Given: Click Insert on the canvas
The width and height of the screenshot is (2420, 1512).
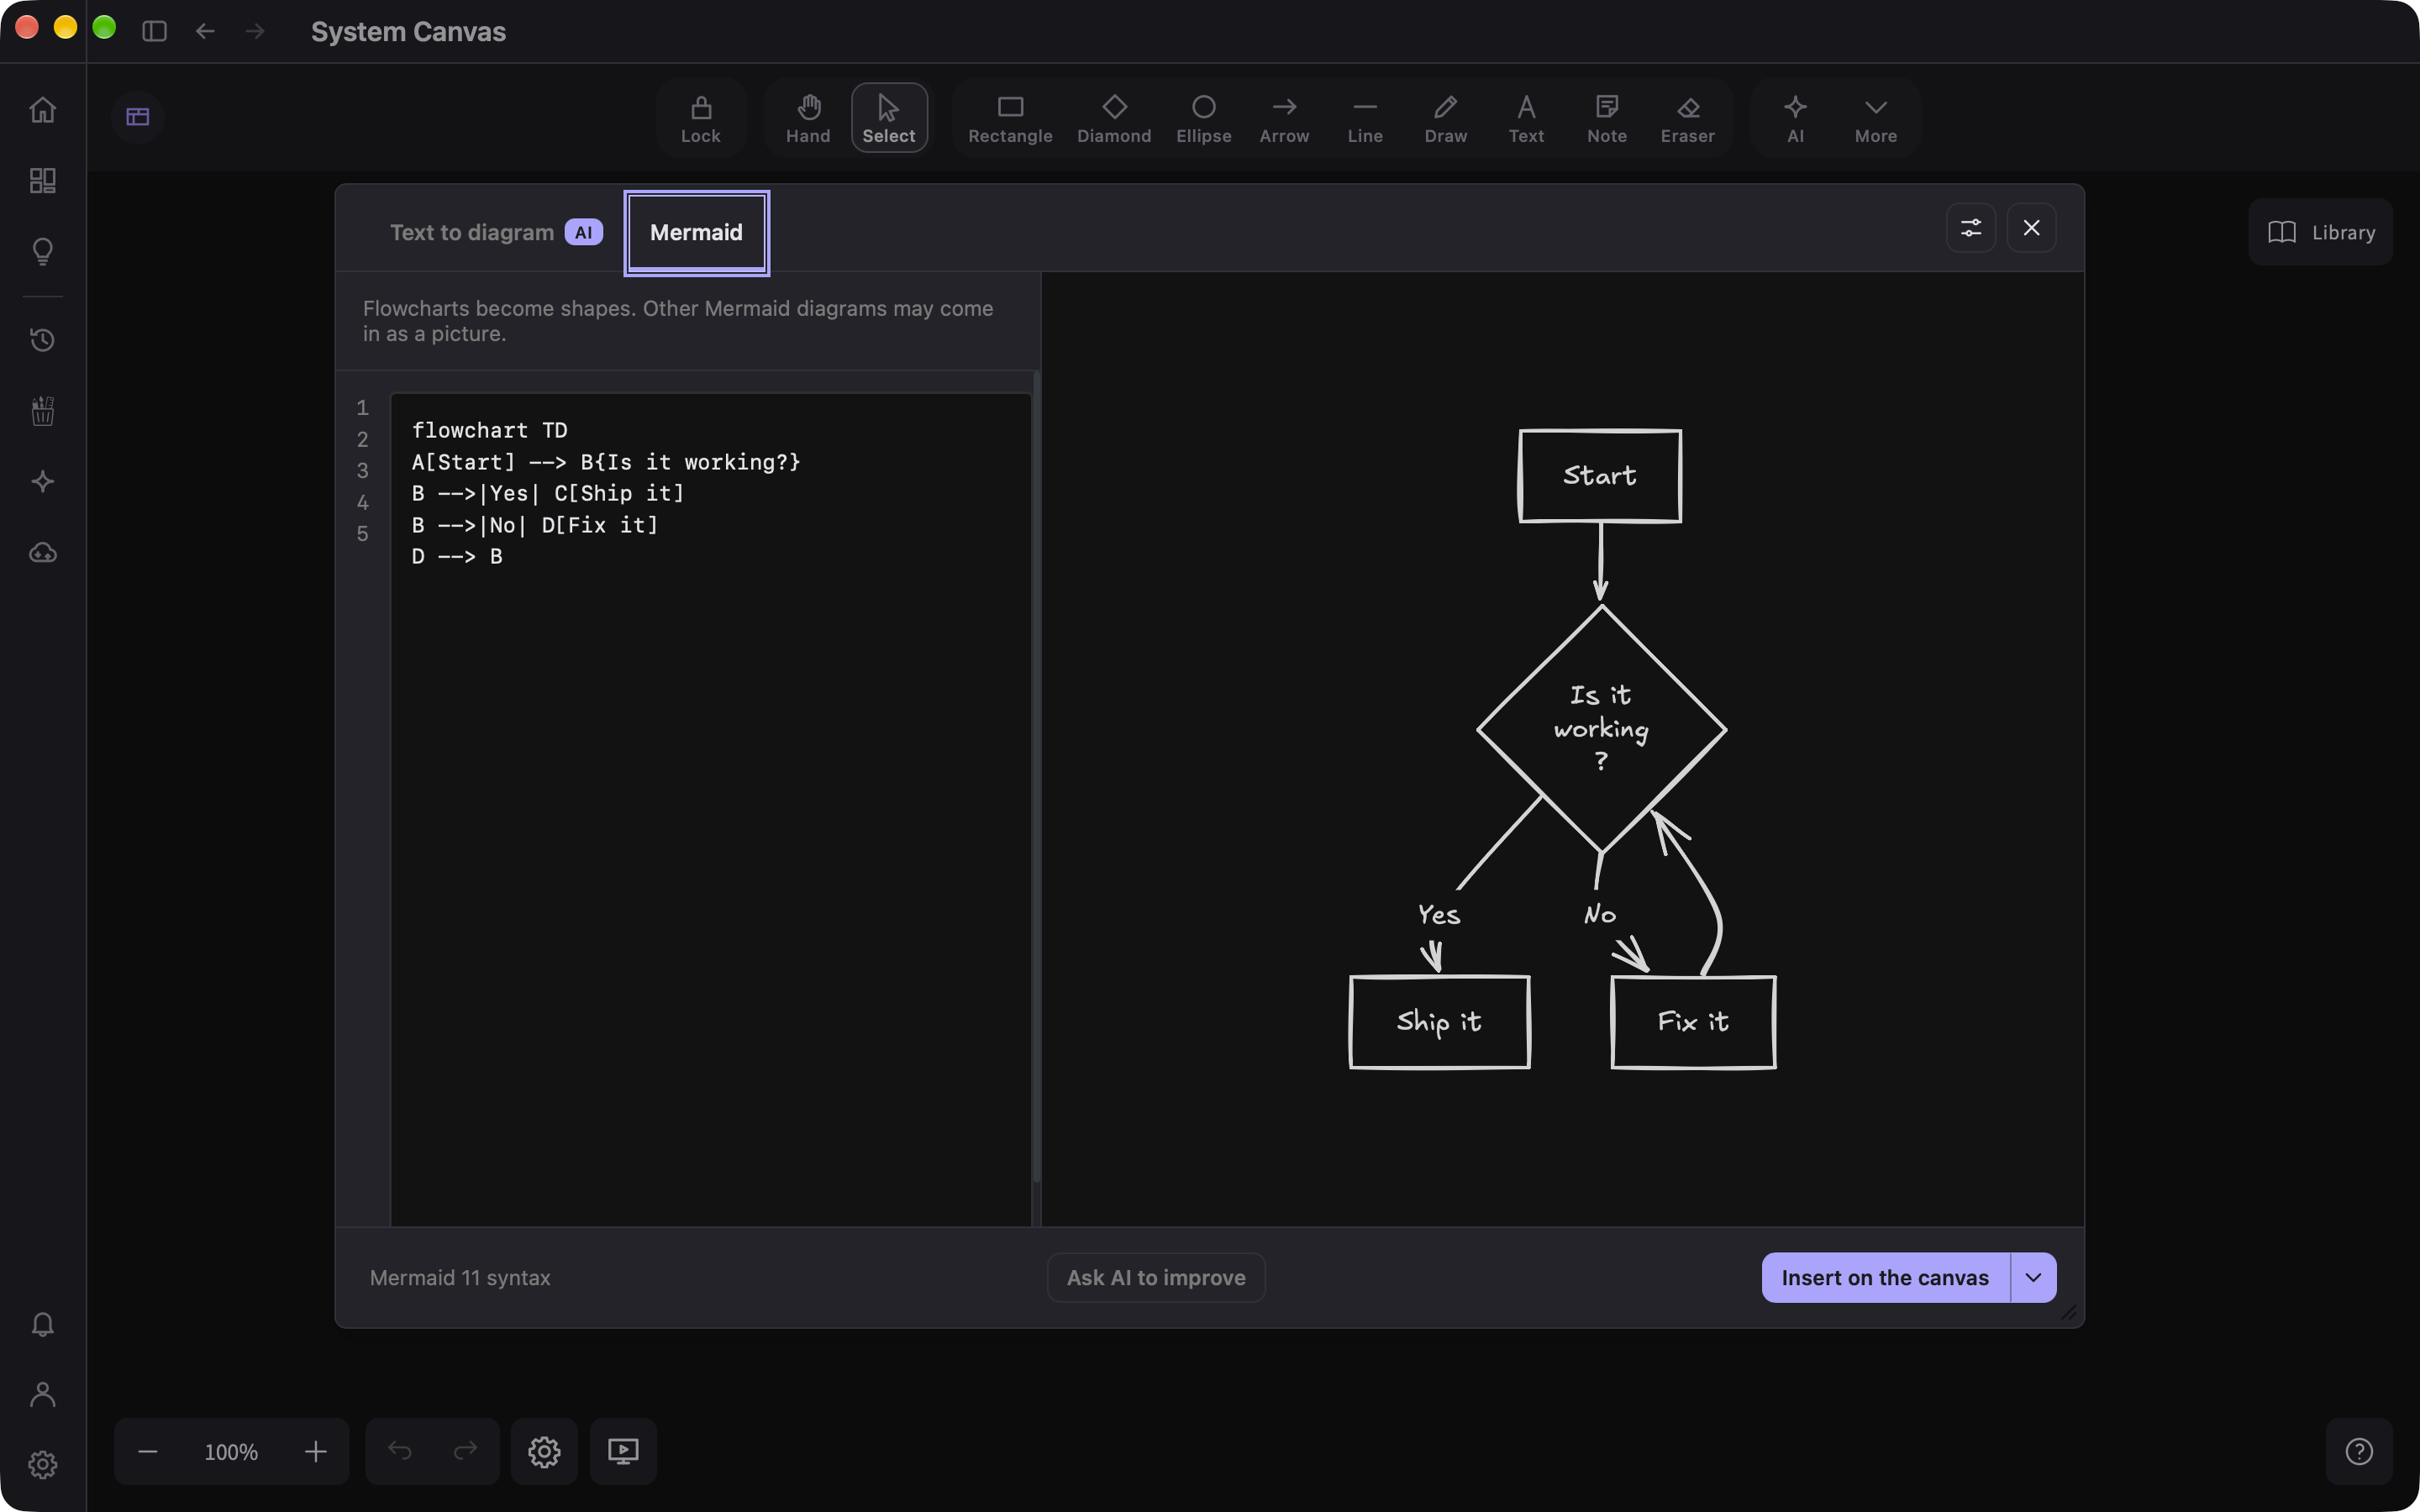Looking at the screenshot, I should (x=1885, y=1277).
